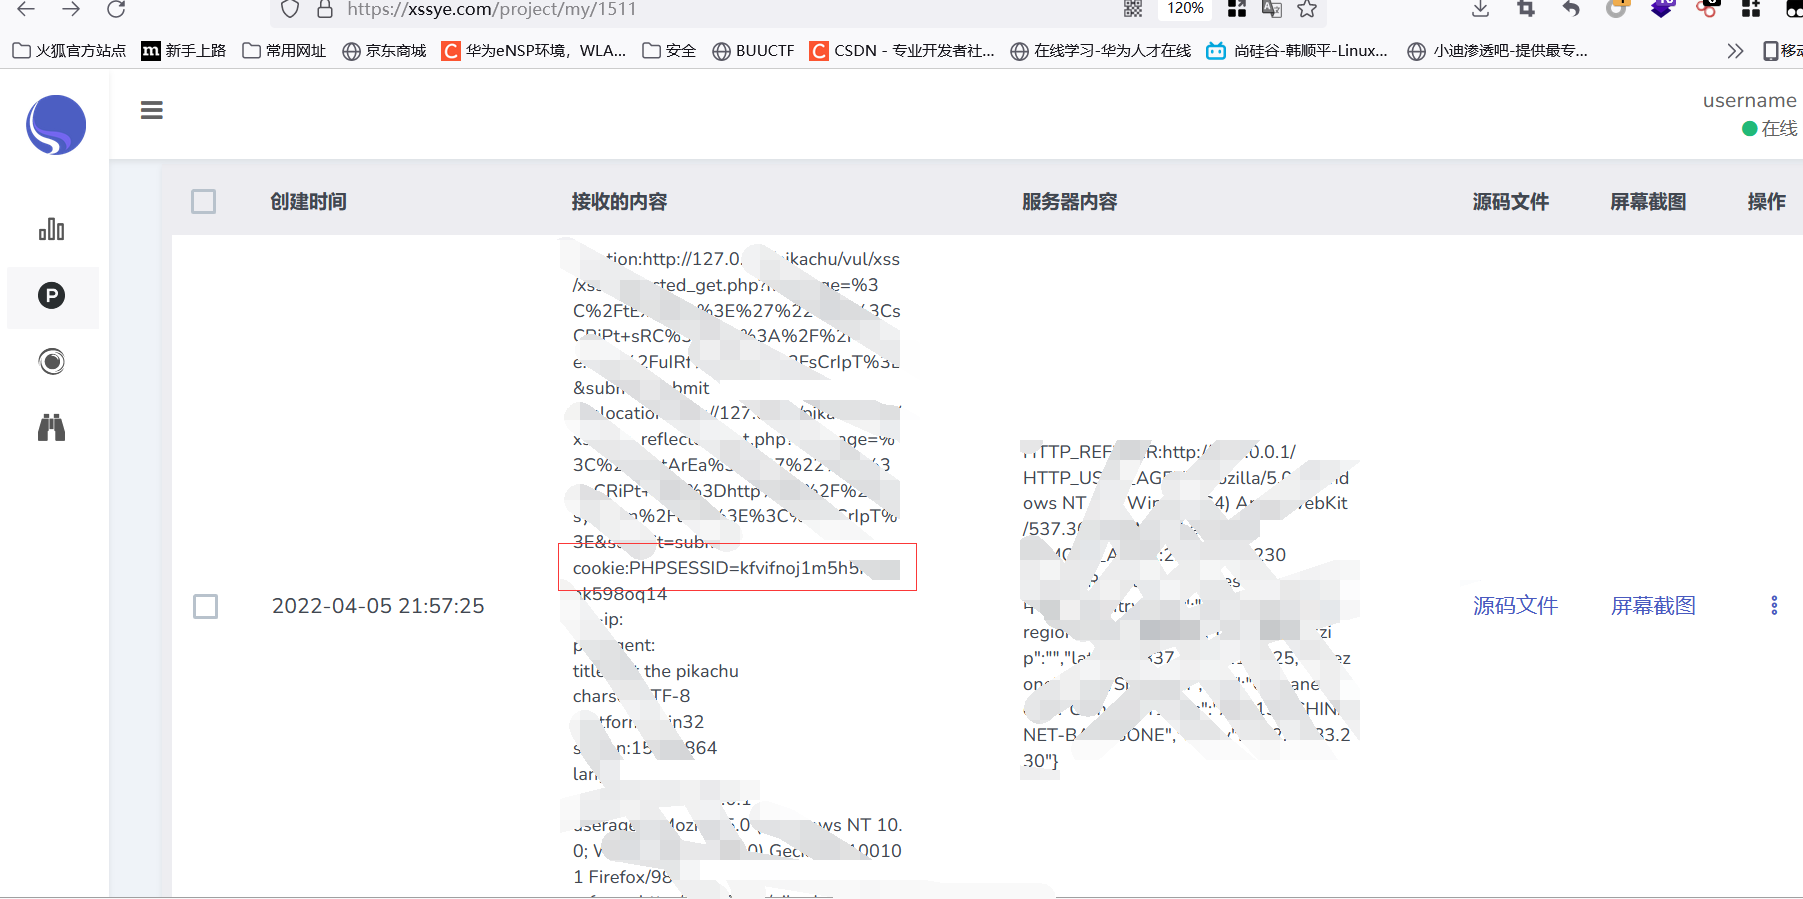
Task: Open the CSDN 专业开发者社区 bookmark
Action: tap(903, 51)
